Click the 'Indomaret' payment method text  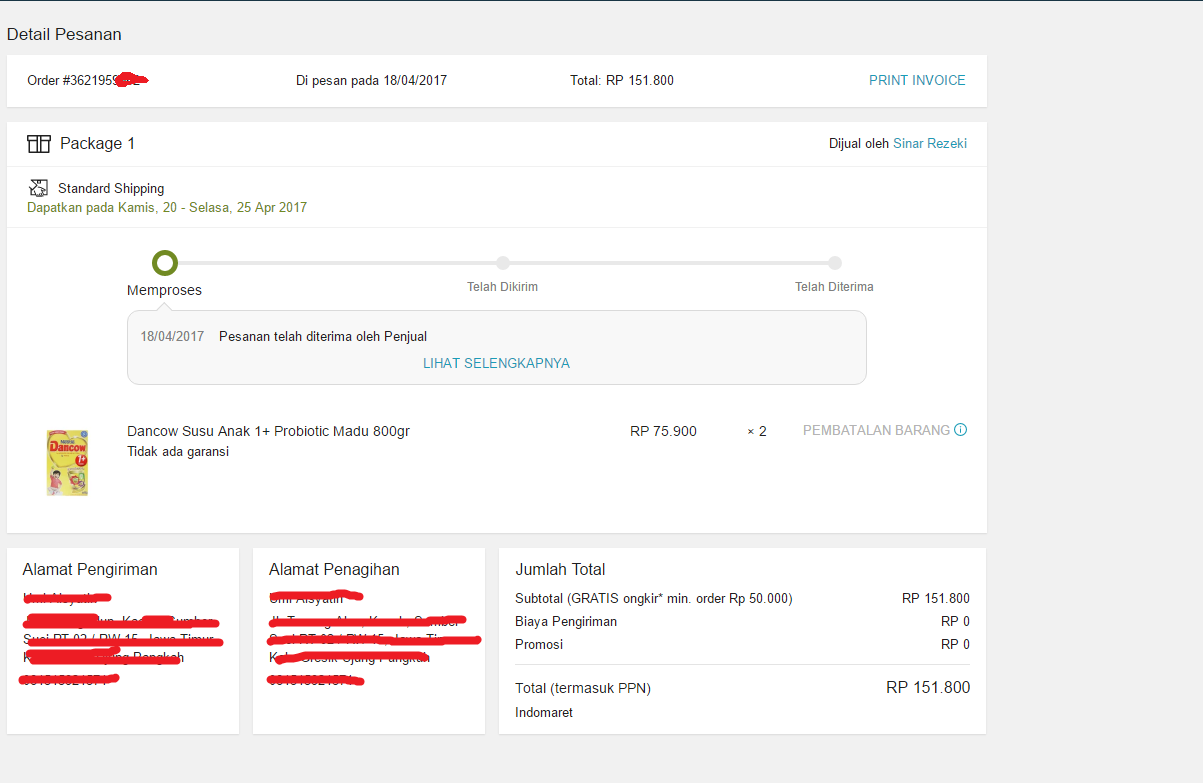click(x=544, y=713)
